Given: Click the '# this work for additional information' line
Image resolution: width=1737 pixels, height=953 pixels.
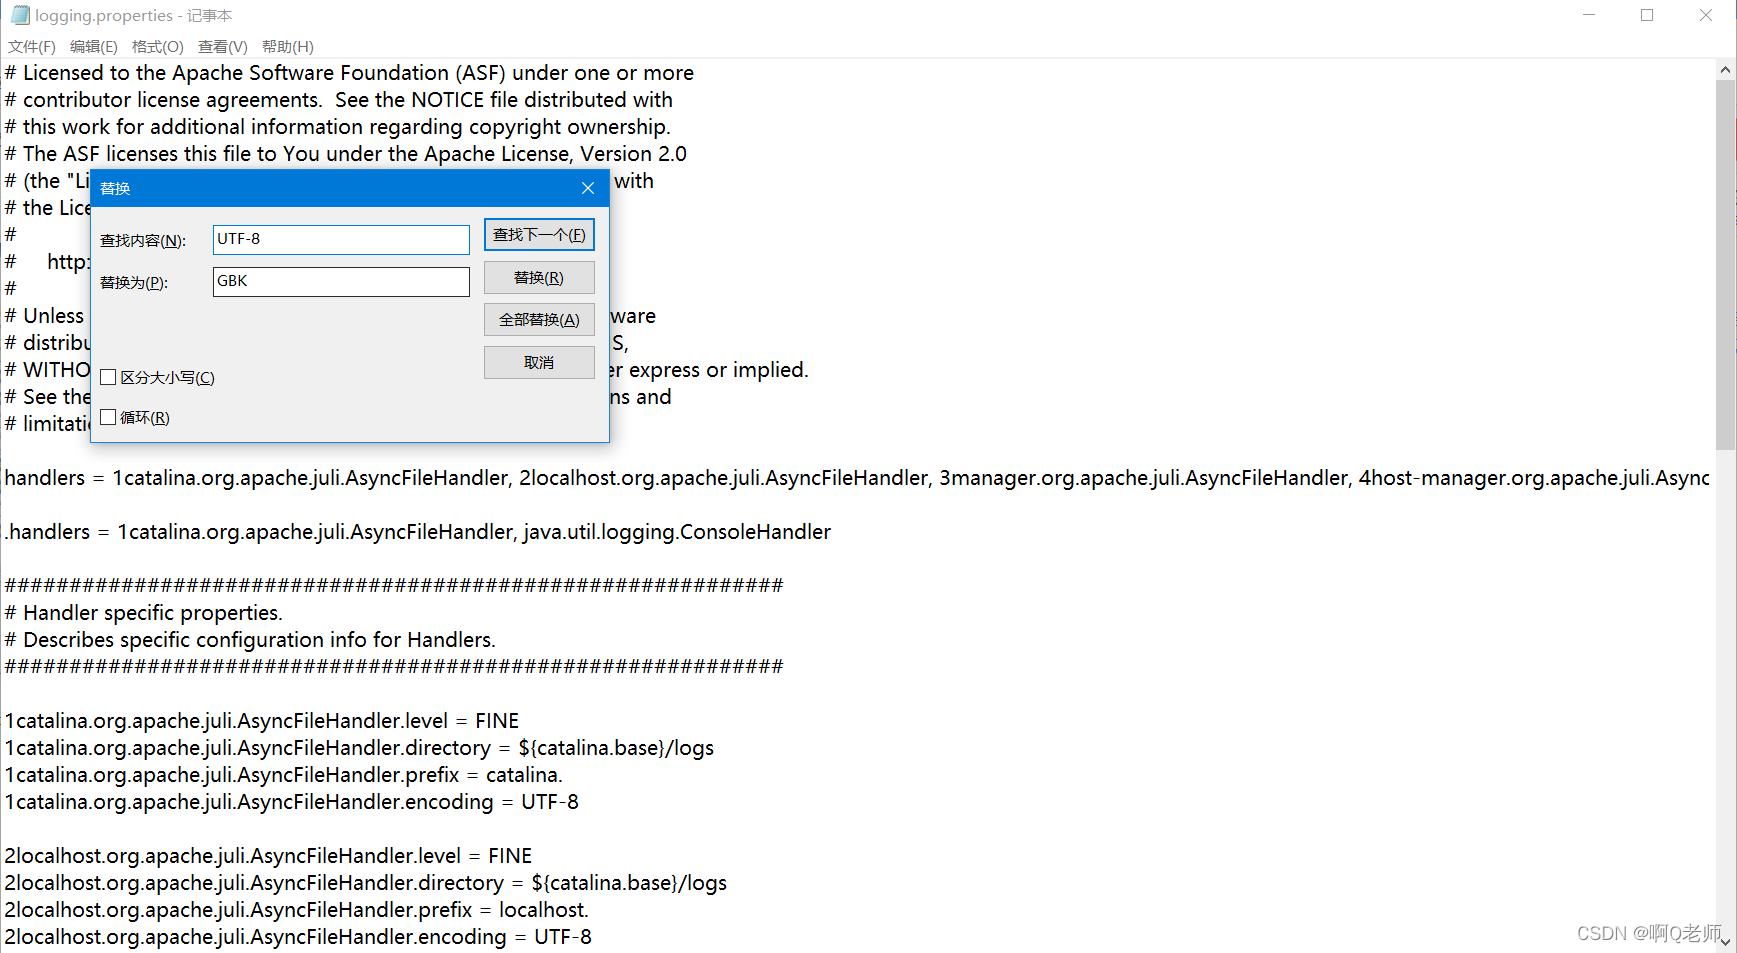Looking at the screenshot, I should (338, 127).
